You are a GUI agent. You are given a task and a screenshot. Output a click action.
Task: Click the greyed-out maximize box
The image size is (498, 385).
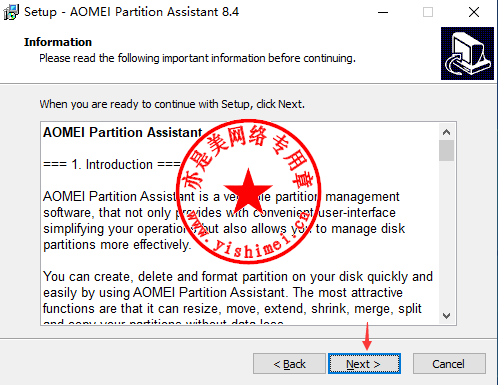428,12
